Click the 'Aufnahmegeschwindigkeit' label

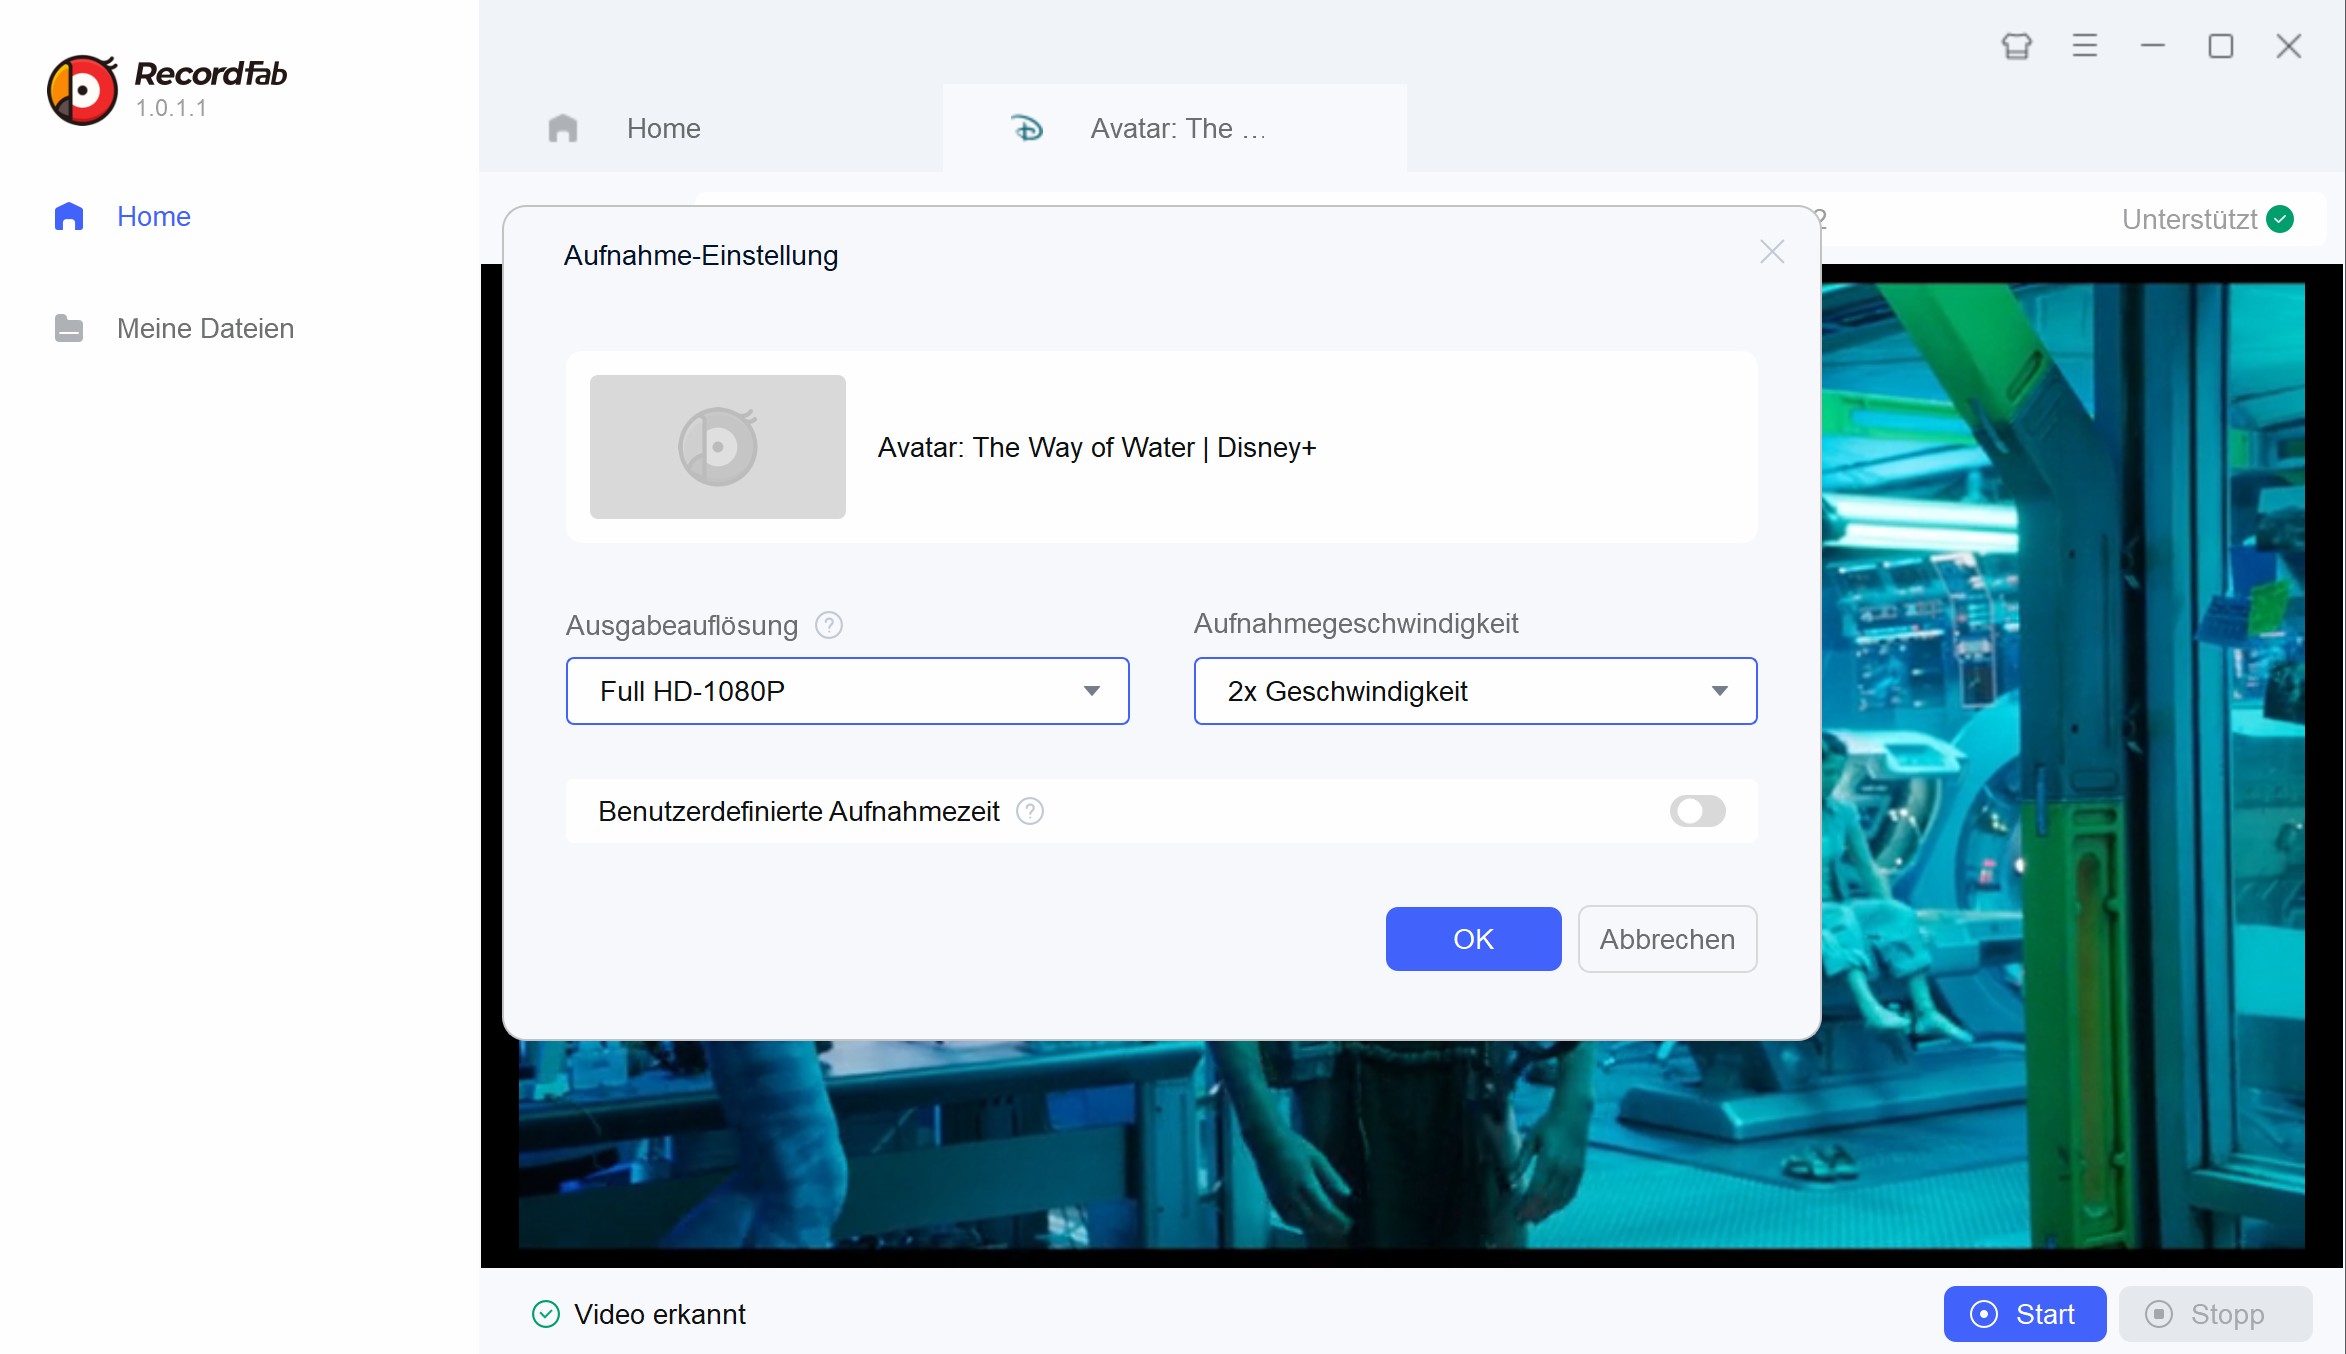[x=1356, y=624]
